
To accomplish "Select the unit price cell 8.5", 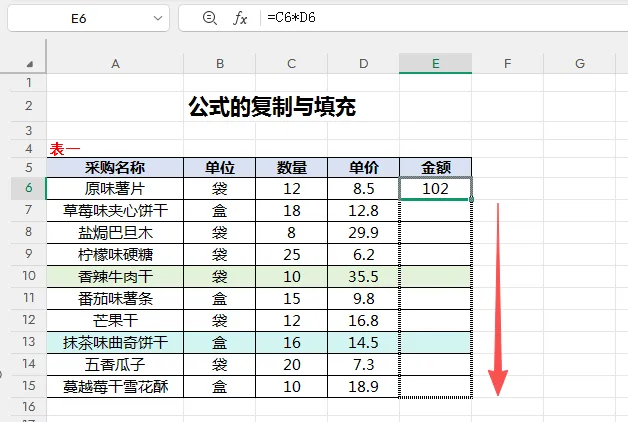I will tap(364, 189).
